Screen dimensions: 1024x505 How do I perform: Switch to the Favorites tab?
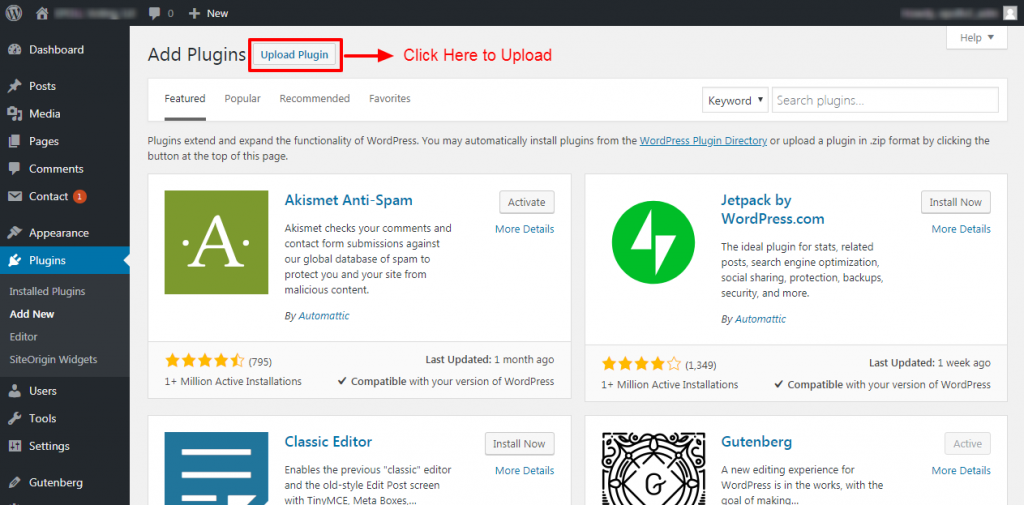click(390, 99)
